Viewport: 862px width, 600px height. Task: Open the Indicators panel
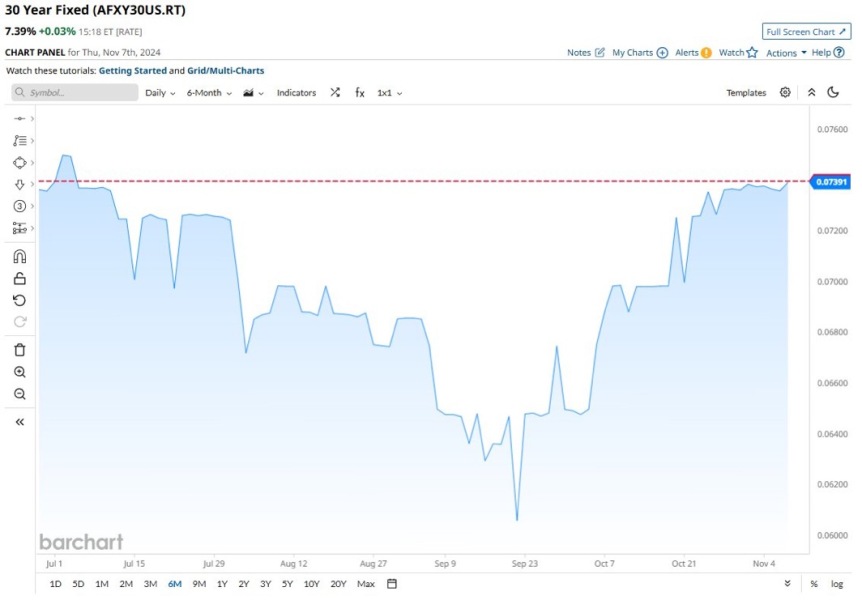[x=296, y=92]
